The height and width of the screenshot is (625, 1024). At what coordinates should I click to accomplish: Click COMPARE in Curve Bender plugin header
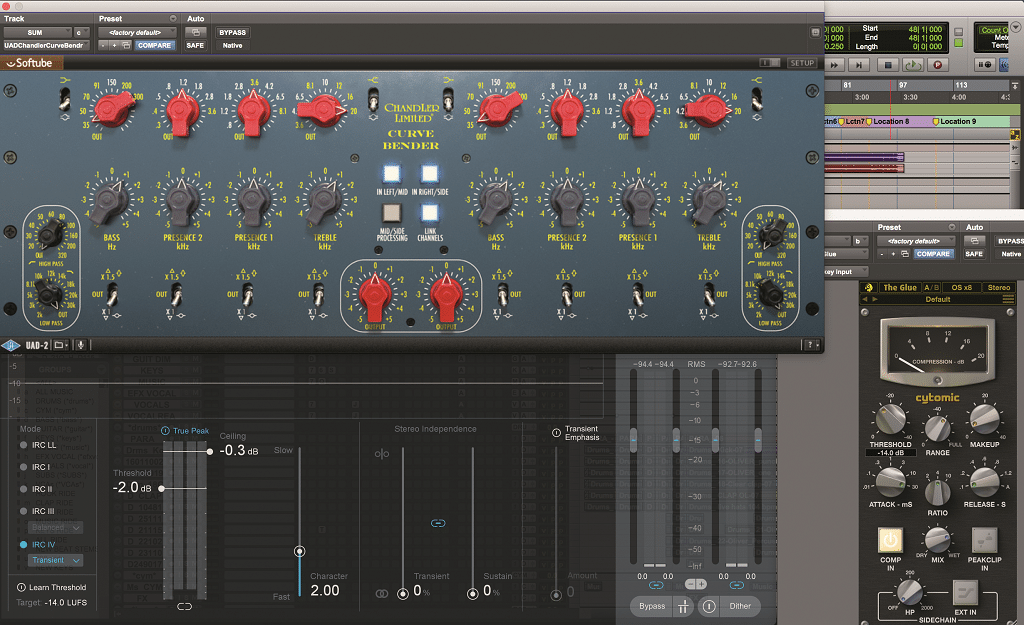click(x=154, y=46)
